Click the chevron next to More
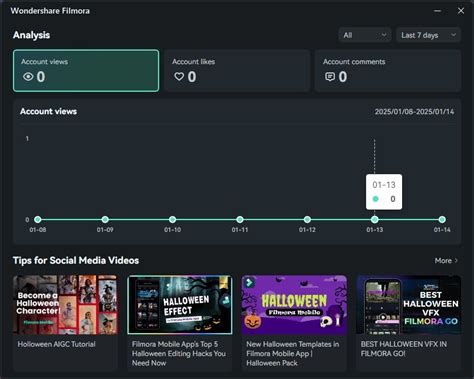This screenshot has width=474, height=379. pos(456,261)
